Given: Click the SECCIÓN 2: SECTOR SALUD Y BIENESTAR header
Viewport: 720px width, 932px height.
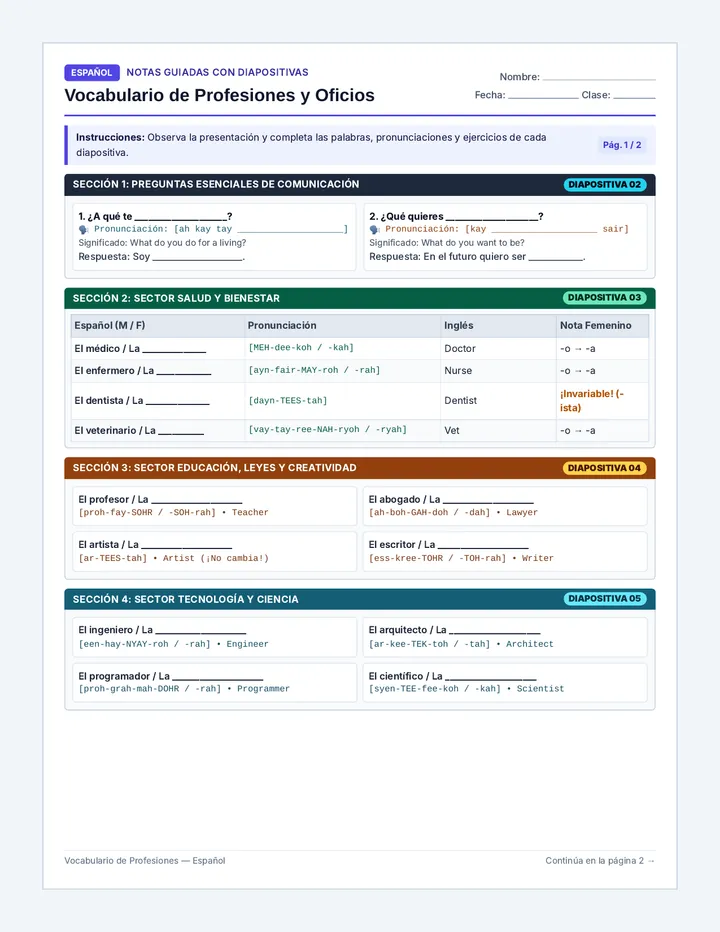Looking at the screenshot, I should pos(176,298).
